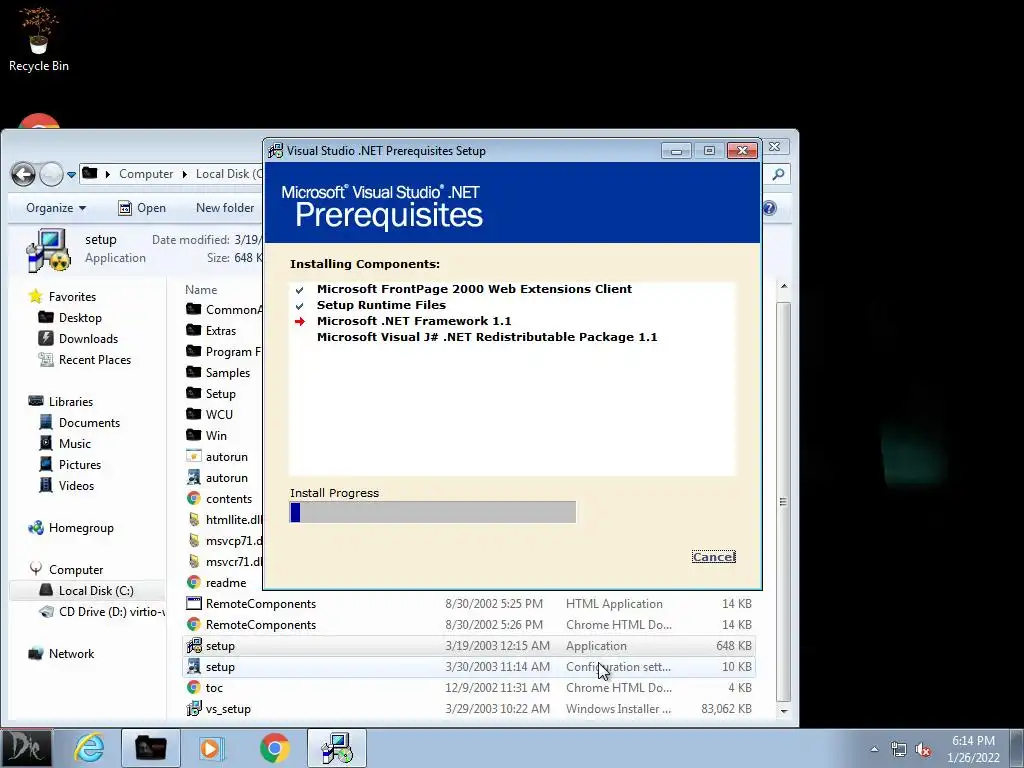1024x768 pixels.
Task: Click New folder in Explorer toolbar
Action: click(225, 208)
